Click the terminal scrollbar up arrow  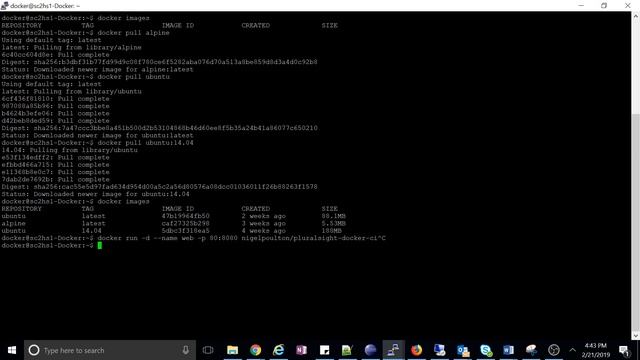pos(636,16)
